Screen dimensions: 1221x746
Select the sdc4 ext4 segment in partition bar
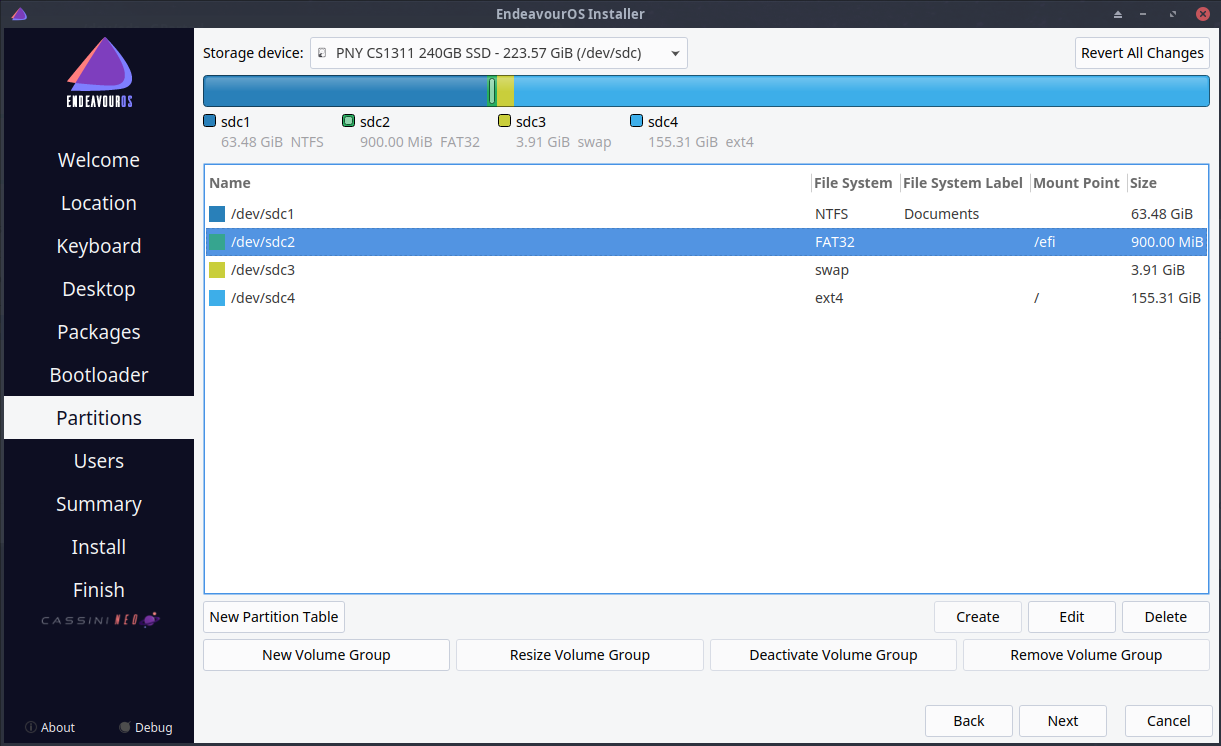(x=861, y=91)
